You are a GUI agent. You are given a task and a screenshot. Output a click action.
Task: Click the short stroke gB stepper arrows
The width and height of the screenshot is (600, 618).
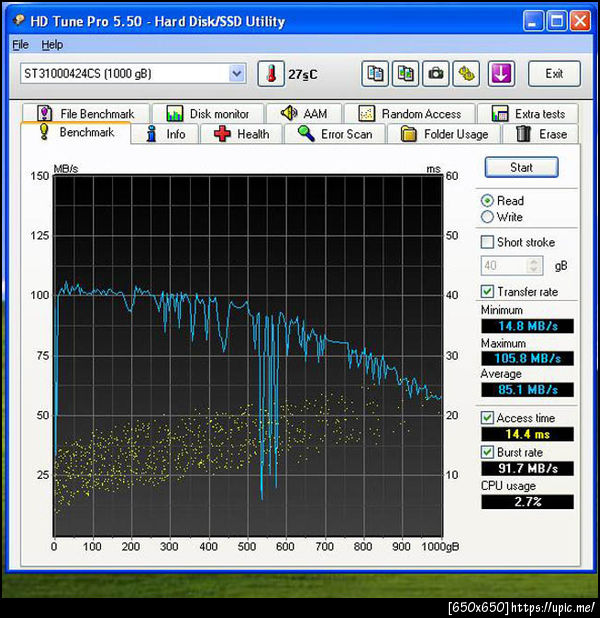click(533, 265)
